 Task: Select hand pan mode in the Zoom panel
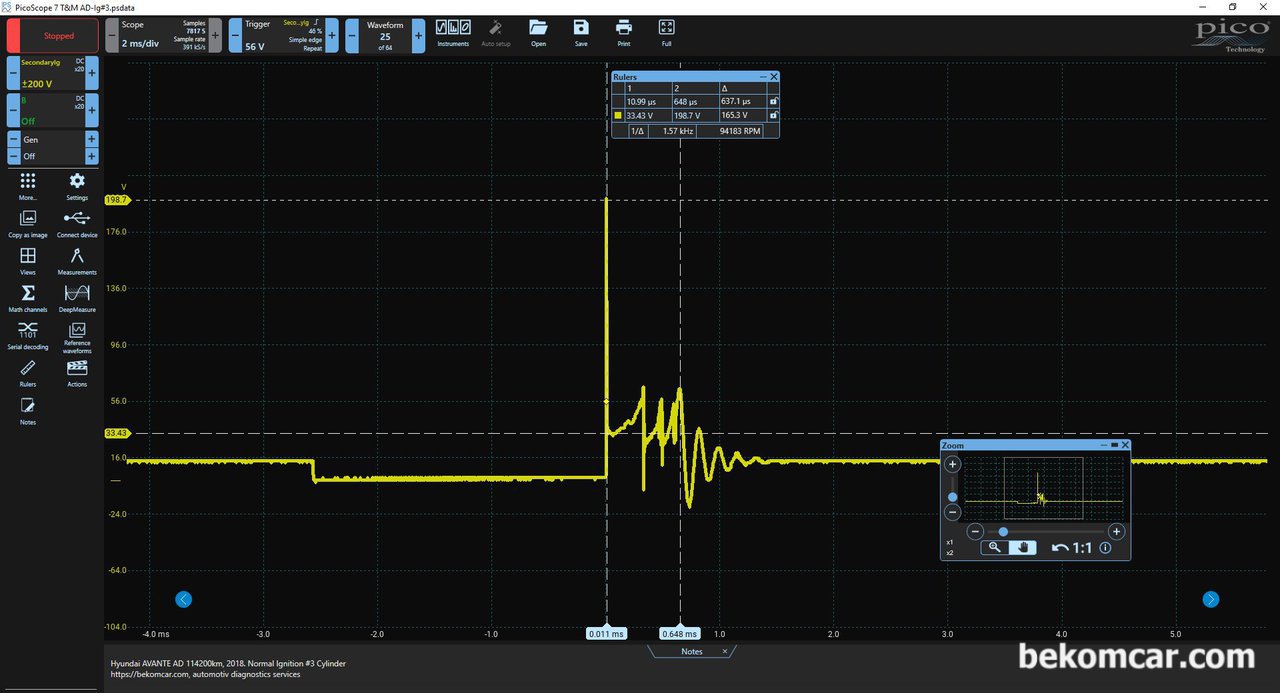pyautogui.click(x=1022, y=547)
